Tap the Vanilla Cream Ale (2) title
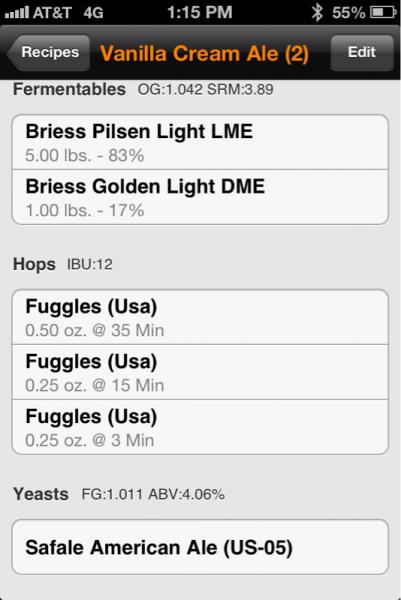This screenshot has height=600, width=401. coord(204,54)
